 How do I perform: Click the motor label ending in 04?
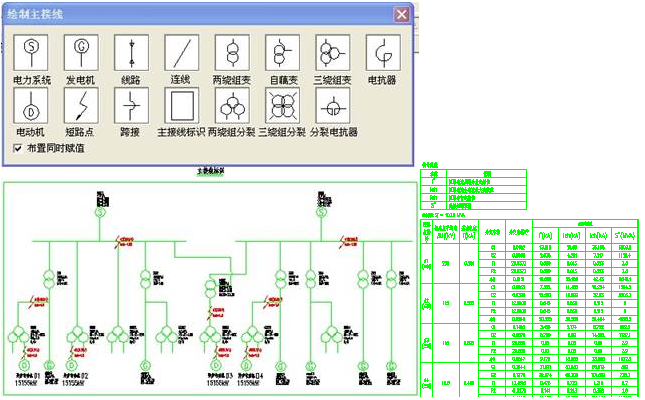pyautogui.click(x=250, y=376)
